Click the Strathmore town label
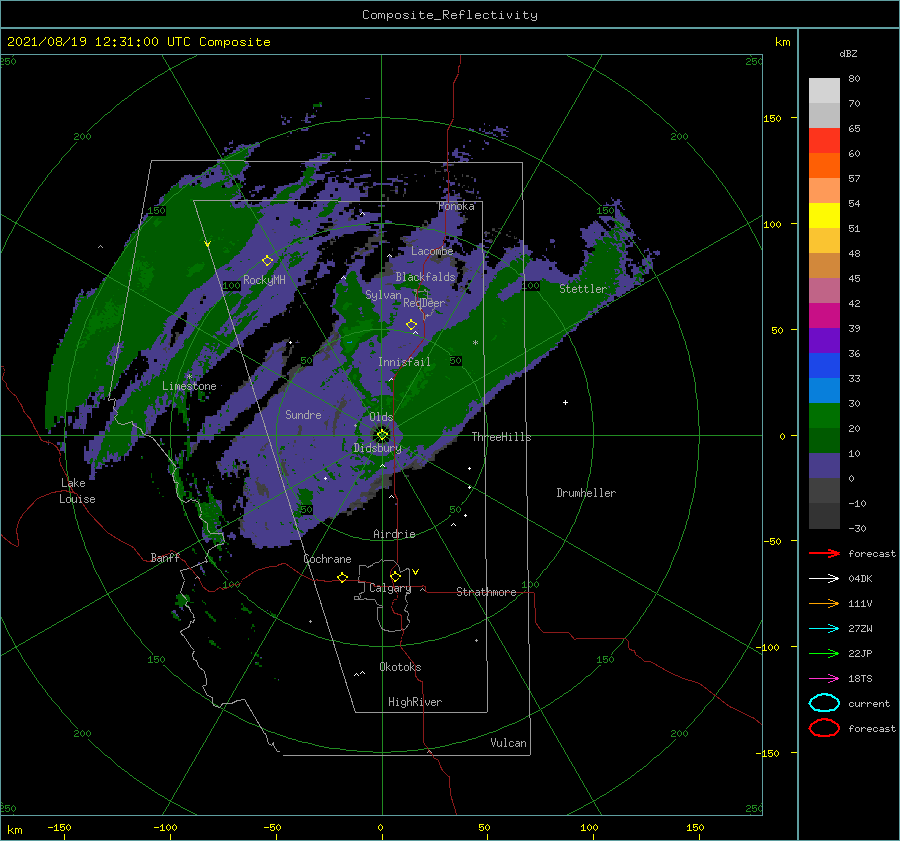 pos(486,592)
